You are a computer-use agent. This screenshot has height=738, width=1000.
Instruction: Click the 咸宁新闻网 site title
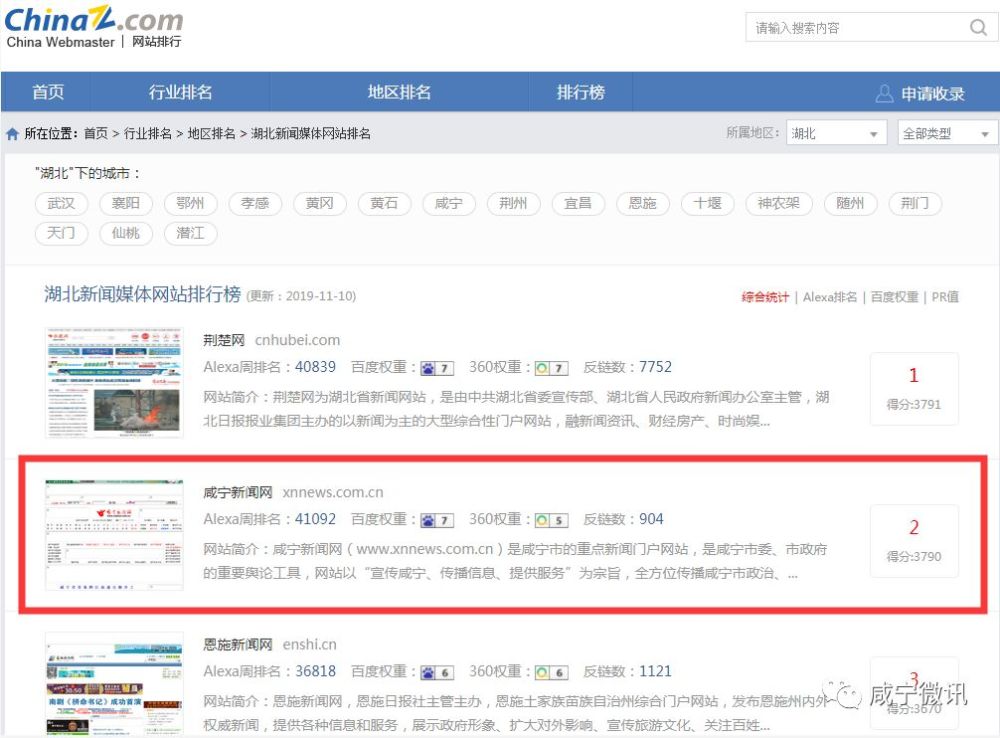[238, 492]
